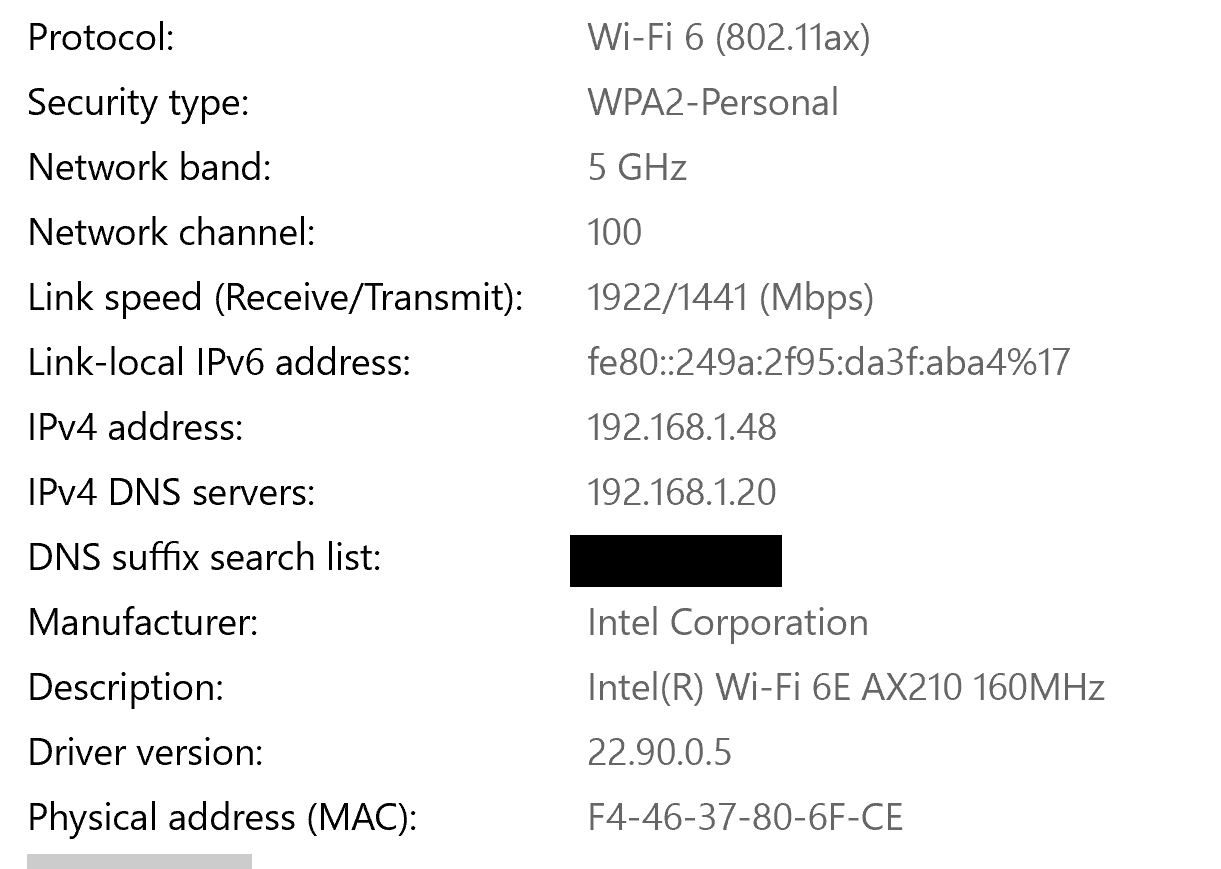This screenshot has width=1221, height=869.
Task: Select the 1922/1441 (Mbps) link speed value
Action: click(x=730, y=297)
